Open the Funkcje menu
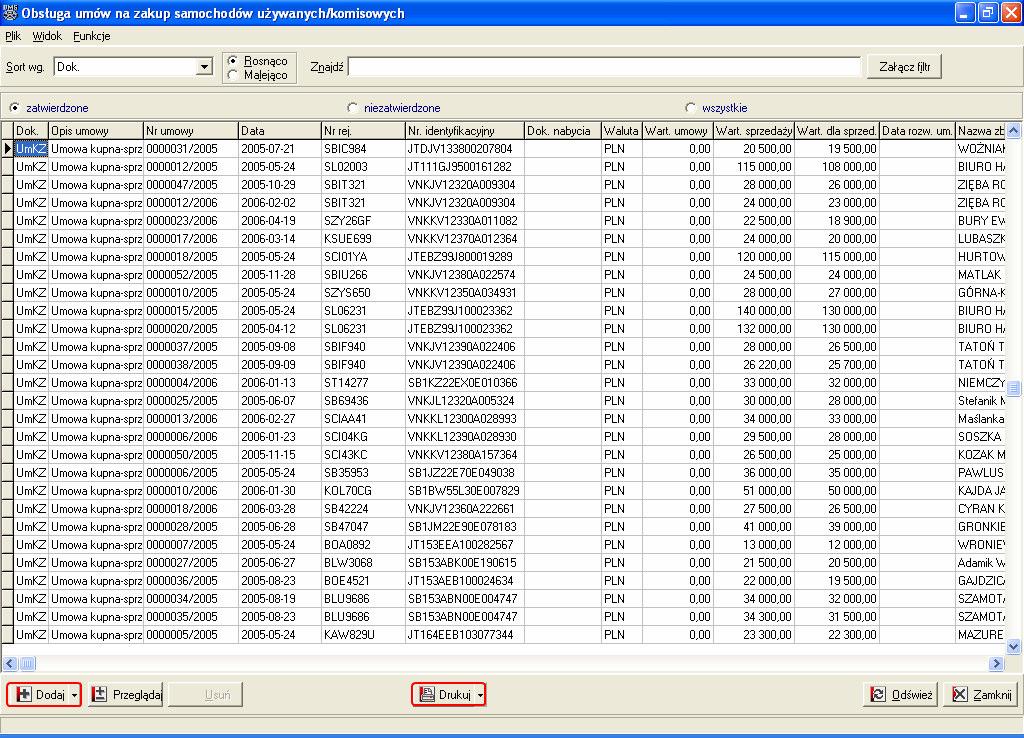Screen dimensions: 1024x738 click(x=91, y=36)
